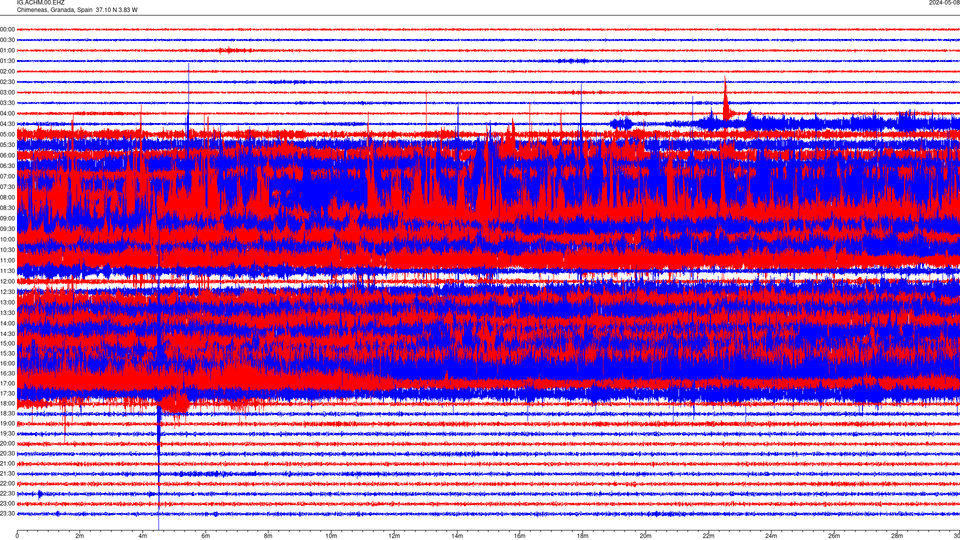The width and height of the screenshot is (960, 540).
Task: Select the 06:30 time label
Action: 7,166
